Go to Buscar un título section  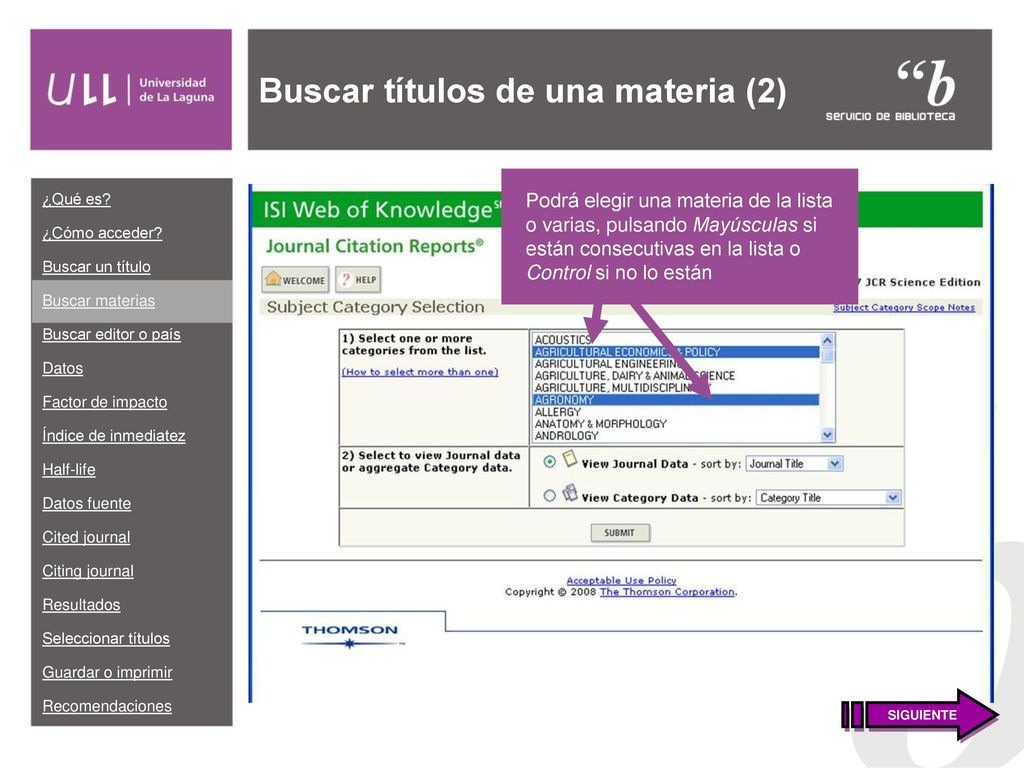click(x=96, y=267)
